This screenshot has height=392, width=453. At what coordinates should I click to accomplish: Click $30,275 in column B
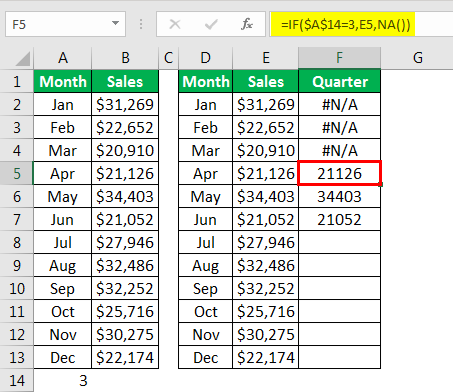click(x=125, y=334)
